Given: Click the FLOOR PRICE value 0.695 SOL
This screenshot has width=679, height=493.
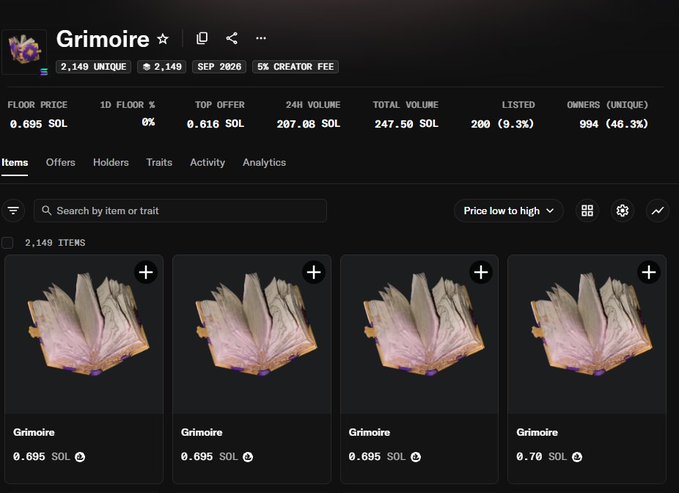Looking at the screenshot, I should tap(39, 124).
